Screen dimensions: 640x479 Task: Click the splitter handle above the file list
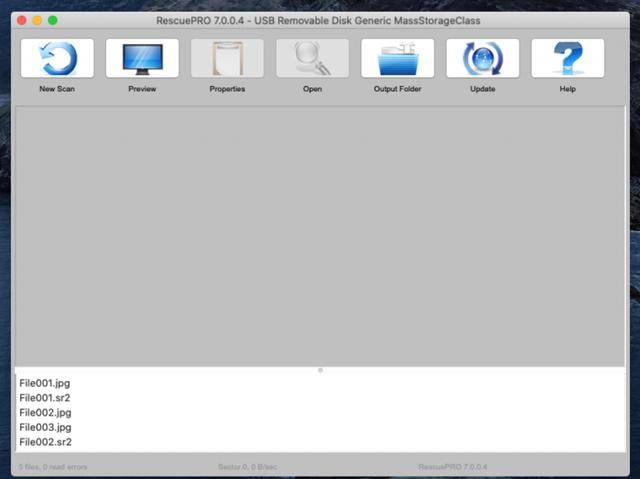coord(320,370)
